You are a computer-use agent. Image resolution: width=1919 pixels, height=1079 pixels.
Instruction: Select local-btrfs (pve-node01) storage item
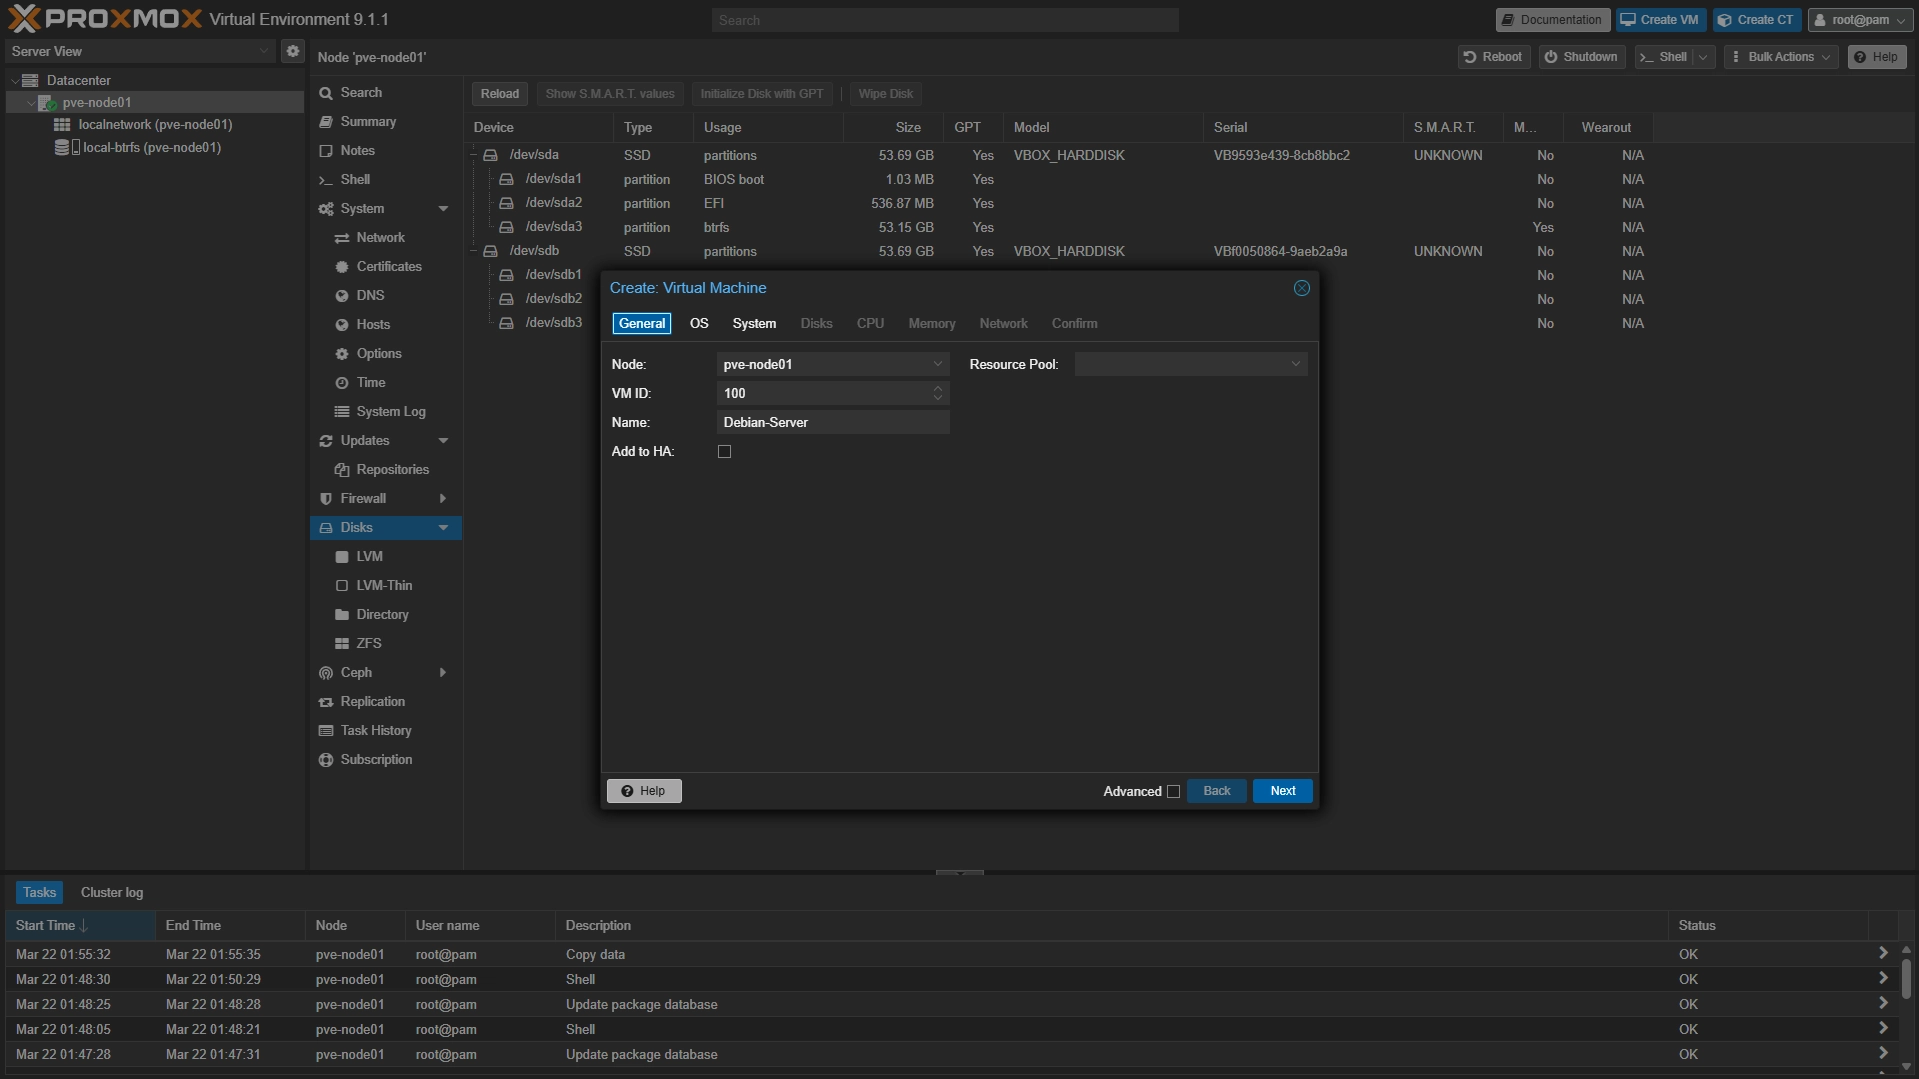pyautogui.click(x=151, y=147)
